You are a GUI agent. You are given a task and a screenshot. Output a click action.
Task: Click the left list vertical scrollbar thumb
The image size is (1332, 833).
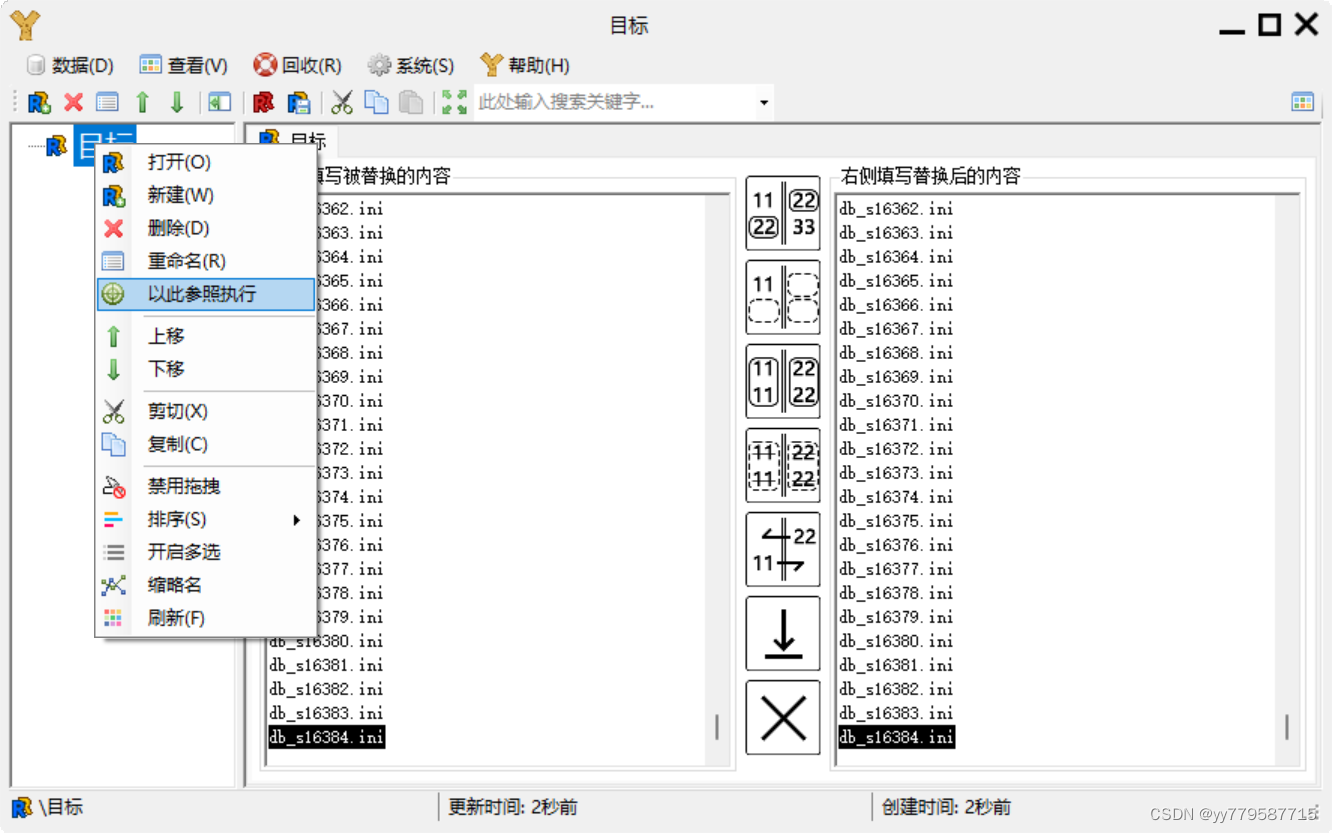pos(717,727)
